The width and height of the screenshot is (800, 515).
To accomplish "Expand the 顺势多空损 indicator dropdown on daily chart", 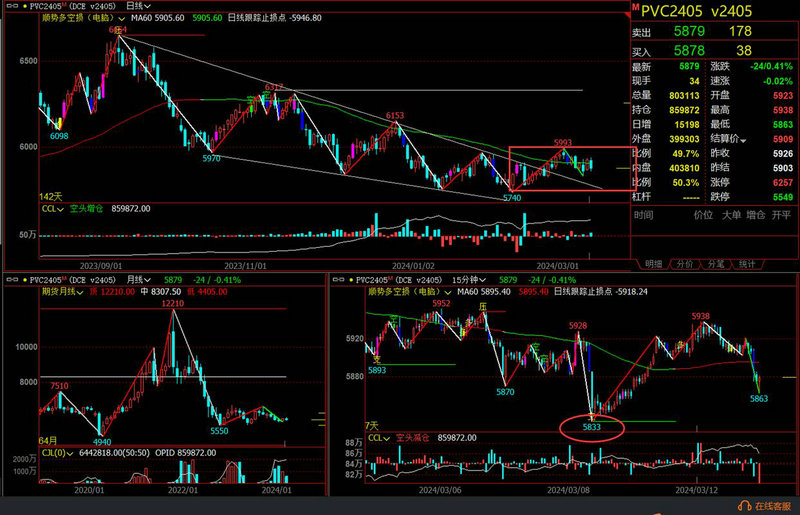I will click(x=122, y=18).
